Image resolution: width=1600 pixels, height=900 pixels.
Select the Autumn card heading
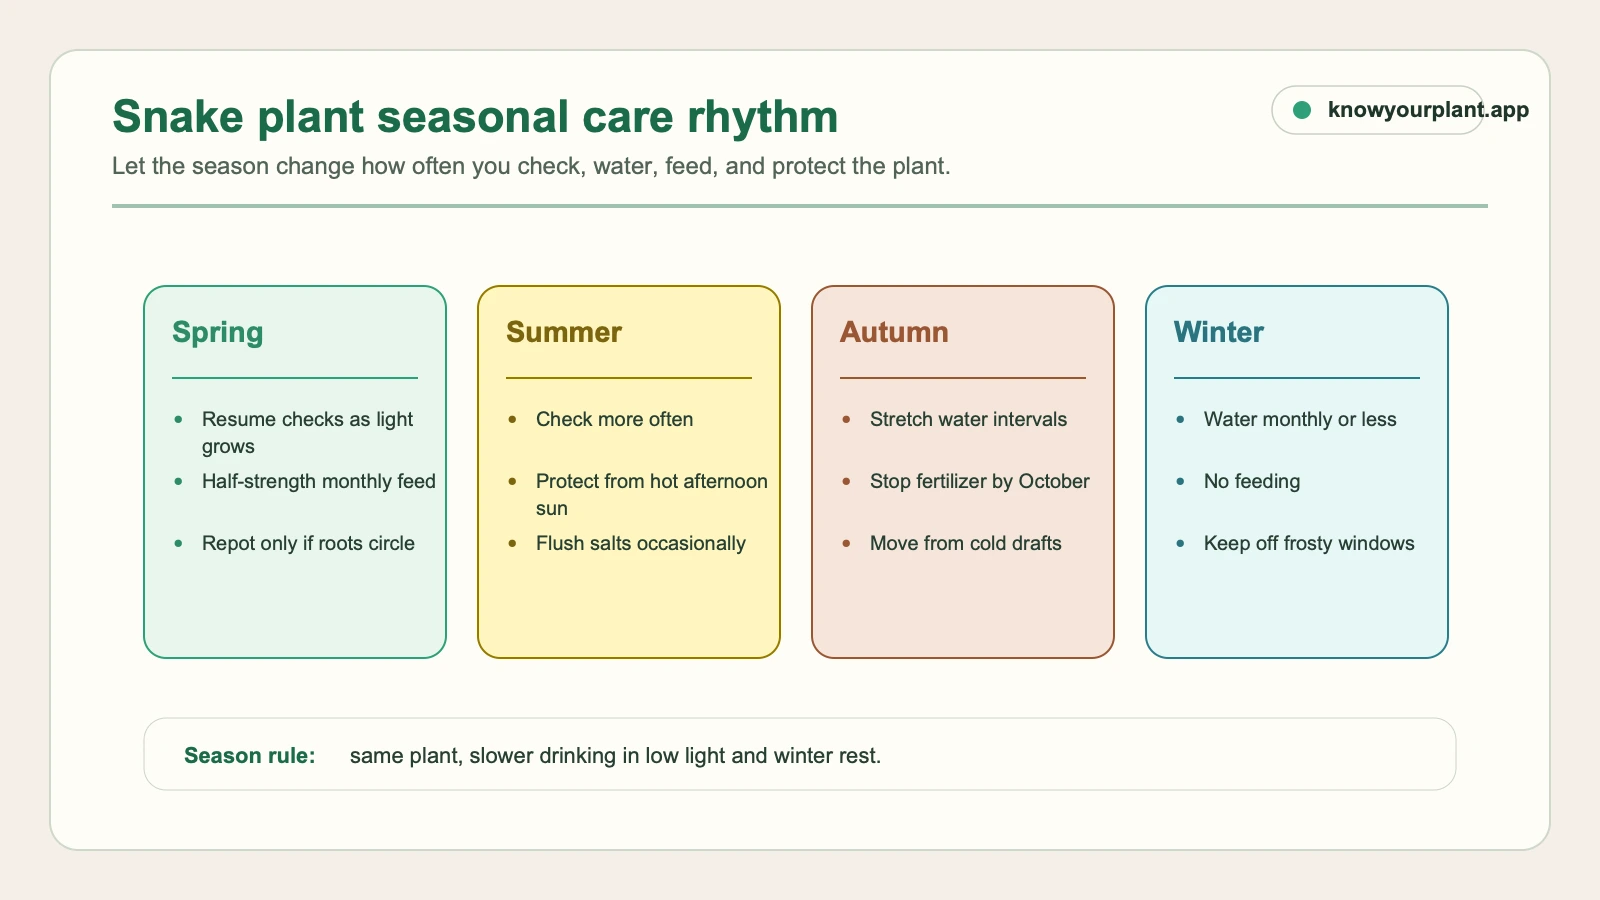pyautogui.click(x=894, y=332)
